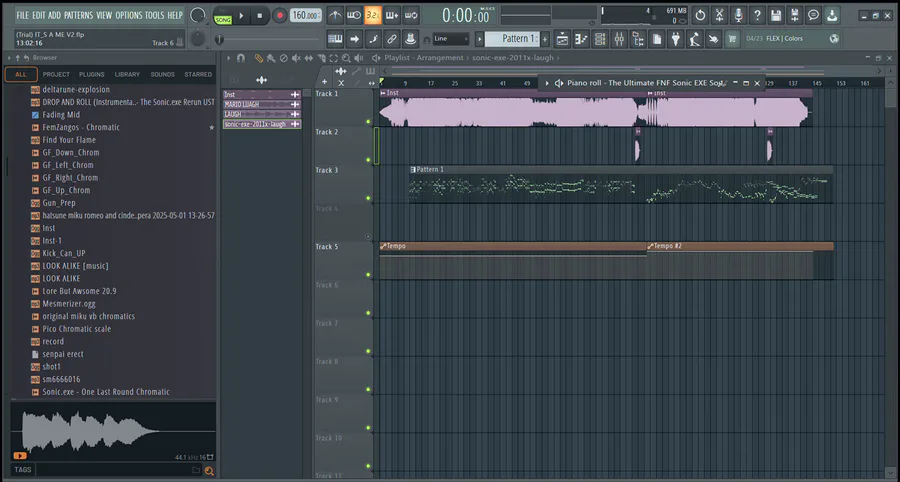Click the stop playback button
The image size is (900, 482).
point(260,15)
